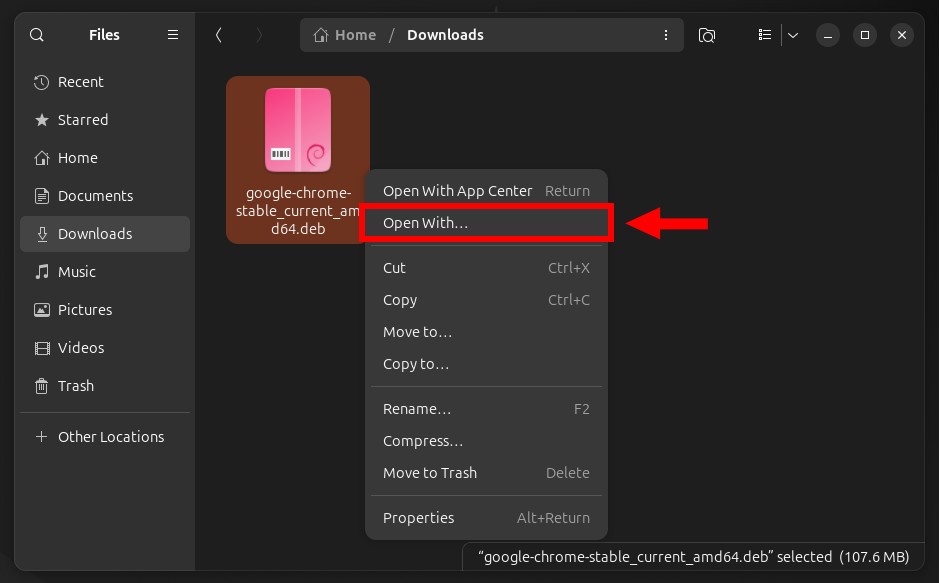Image resolution: width=940 pixels, height=583 pixels.
Task: Select Rename… in the context menu
Action: 486,409
